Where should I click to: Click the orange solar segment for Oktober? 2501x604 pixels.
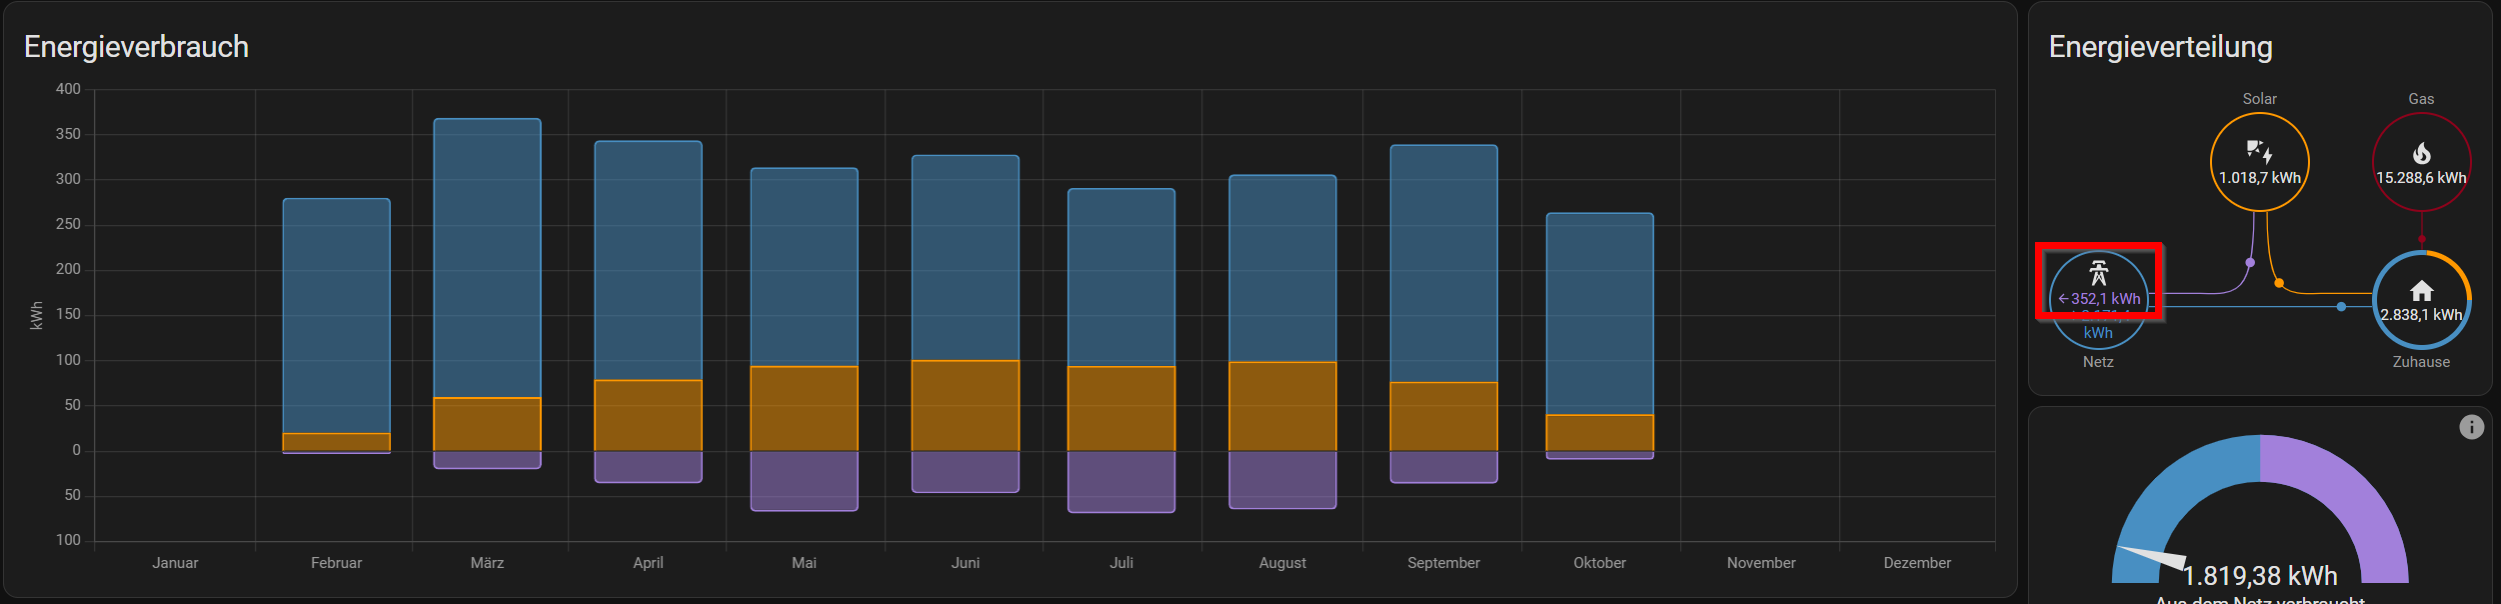(1599, 433)
